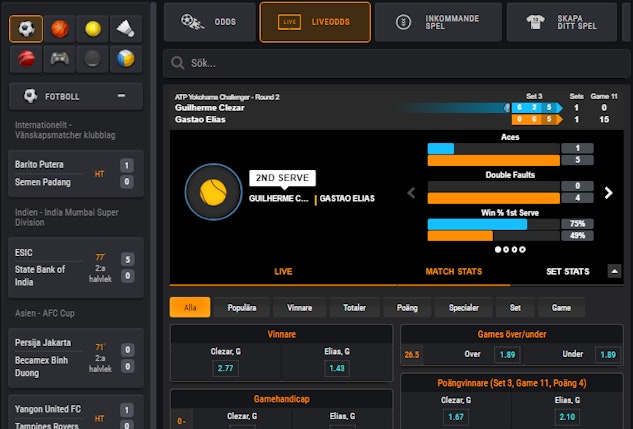Bet Elias, G point winner at 2.10

tap(567, 417)
